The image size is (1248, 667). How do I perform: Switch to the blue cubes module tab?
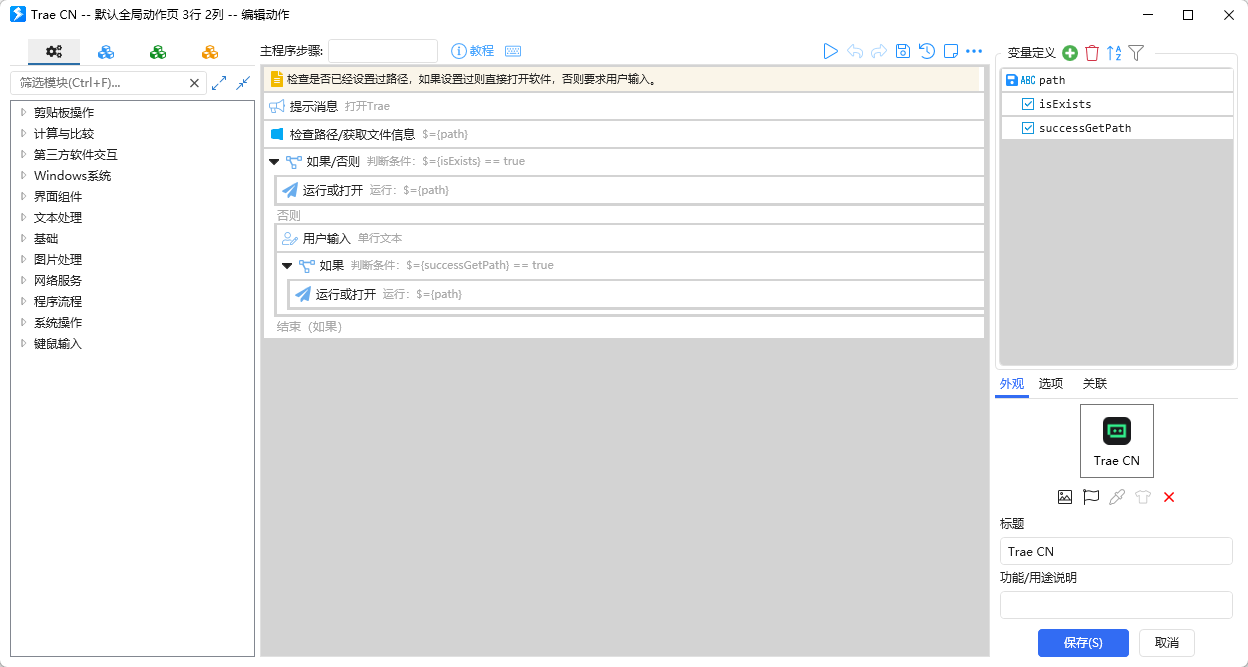106,52
